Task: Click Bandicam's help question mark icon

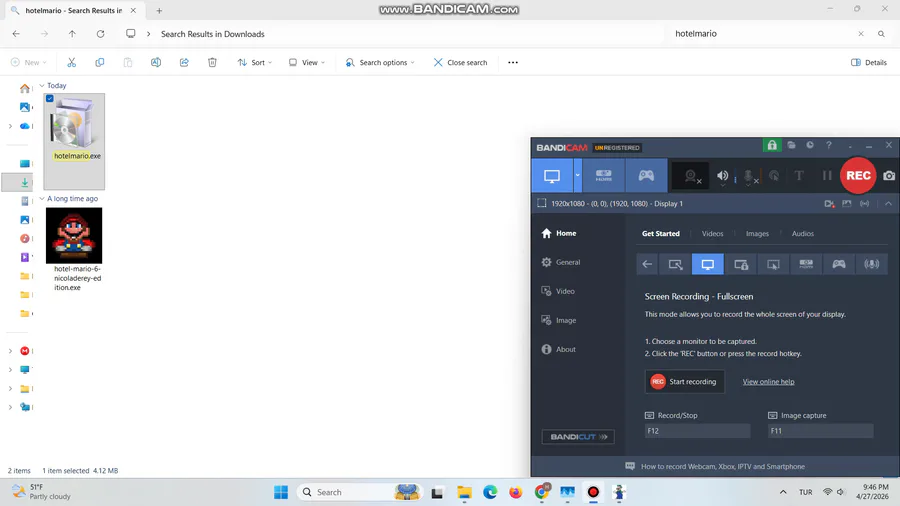Action: (x=829, y=145)
